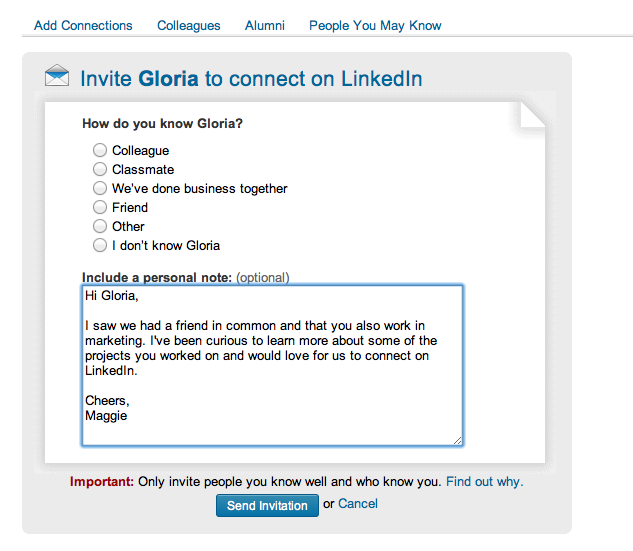Click the Colleague option label
This screenshot has width=633, height=551.
[140, 151]
